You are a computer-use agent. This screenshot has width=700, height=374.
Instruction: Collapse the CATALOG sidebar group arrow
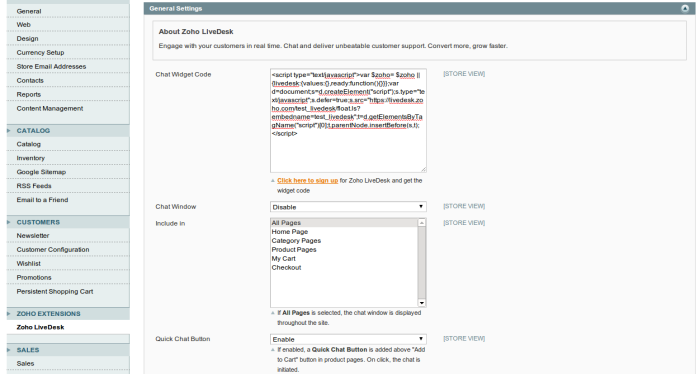(8, 131)
